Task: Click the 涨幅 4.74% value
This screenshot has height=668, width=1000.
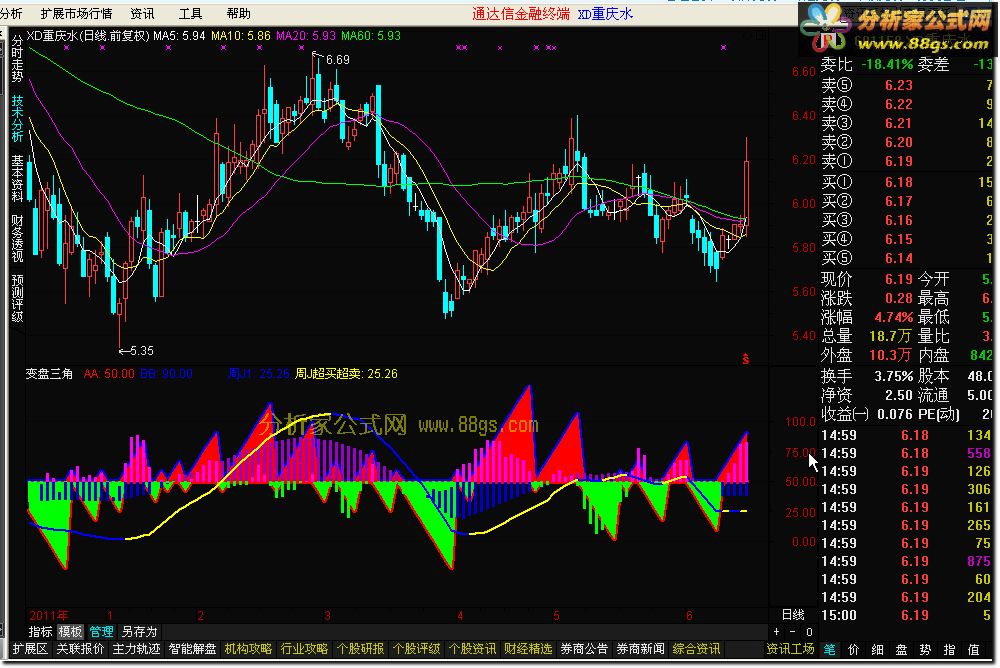Action: pyautogui.click(x=893, y=317)
